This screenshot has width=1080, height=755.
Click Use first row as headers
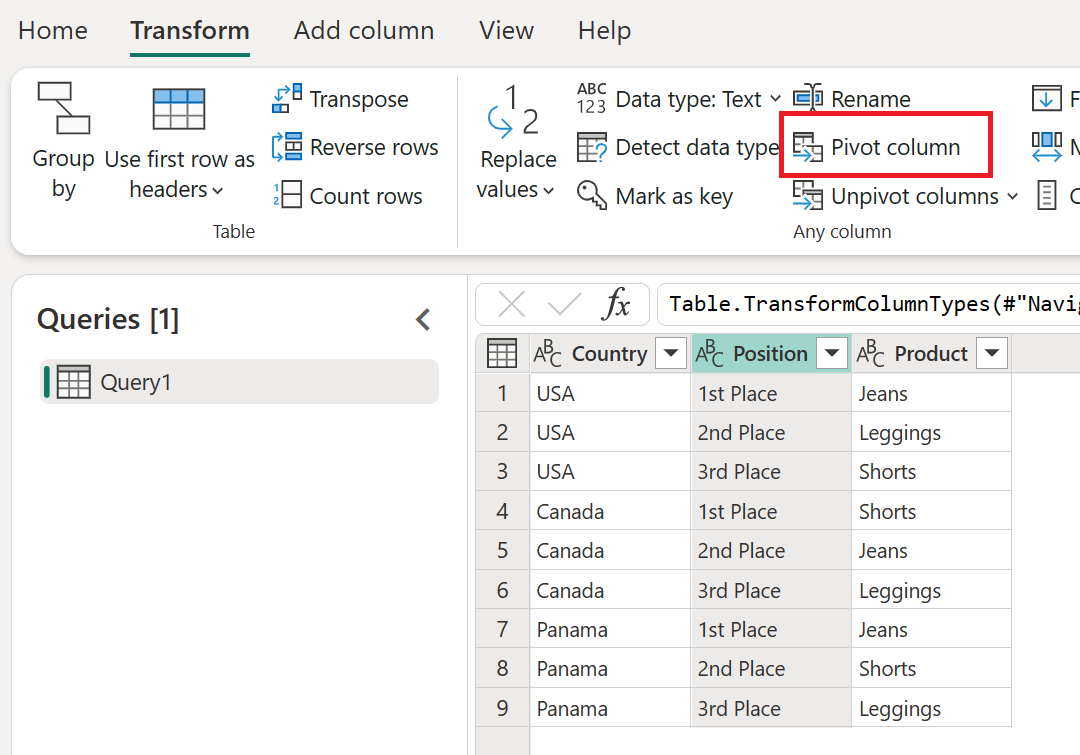coord(179,141)
